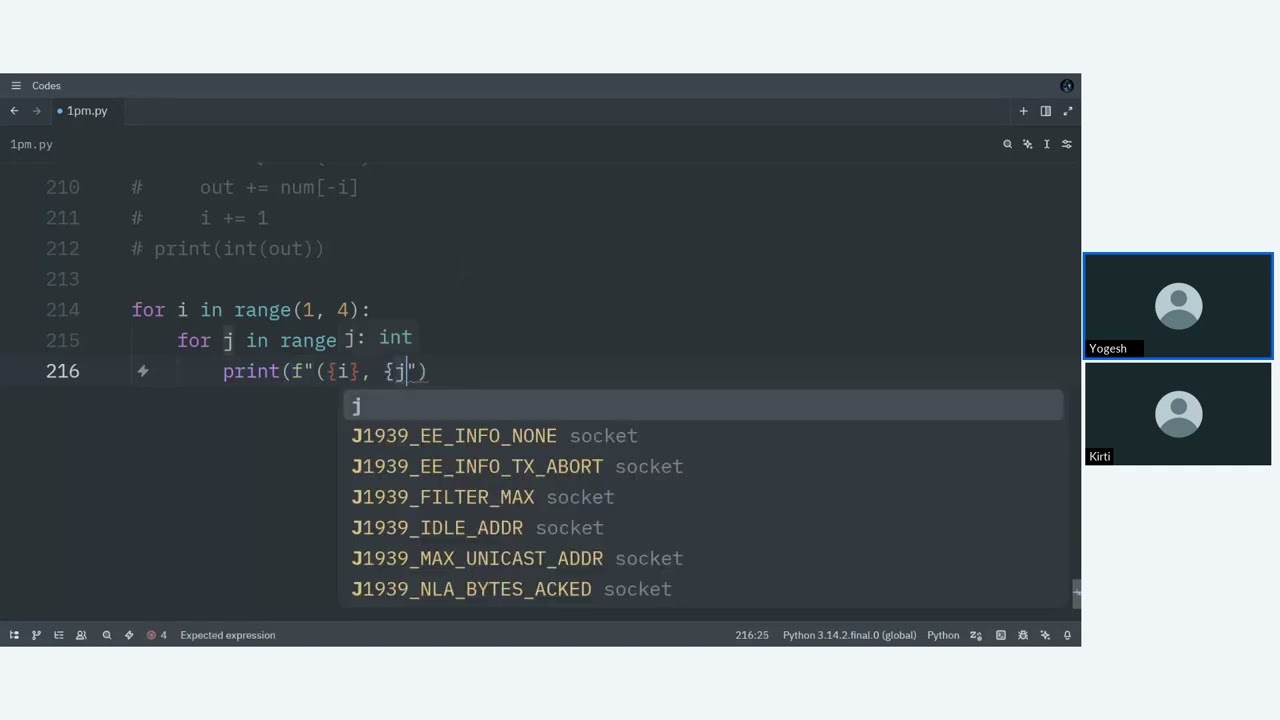Viewport: 1280px width, 720px height.
Task: Click line number 214 in gutter
Action: (x=62, y=310)
